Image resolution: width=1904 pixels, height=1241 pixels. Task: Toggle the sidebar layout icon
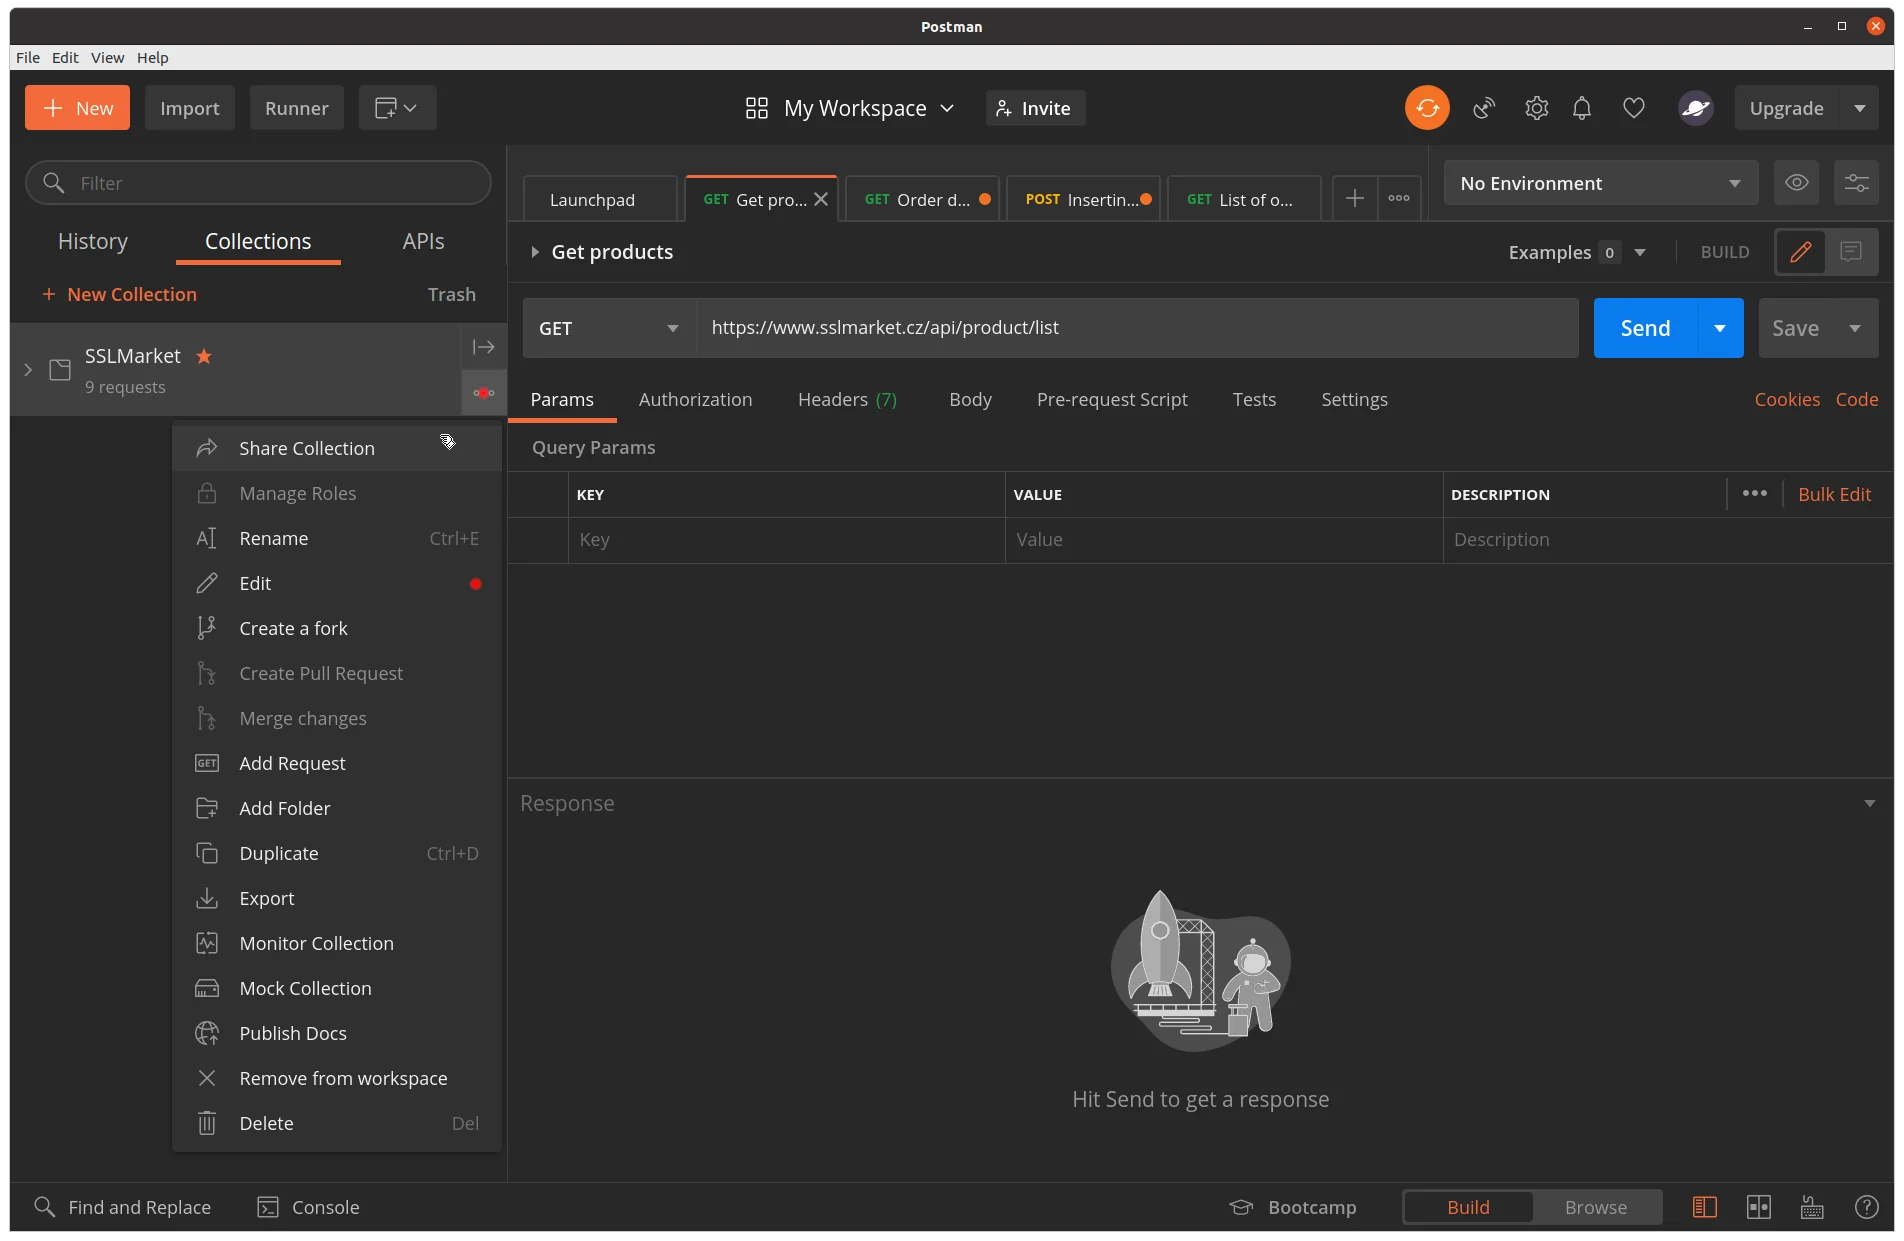(x=1704, y=1207)
